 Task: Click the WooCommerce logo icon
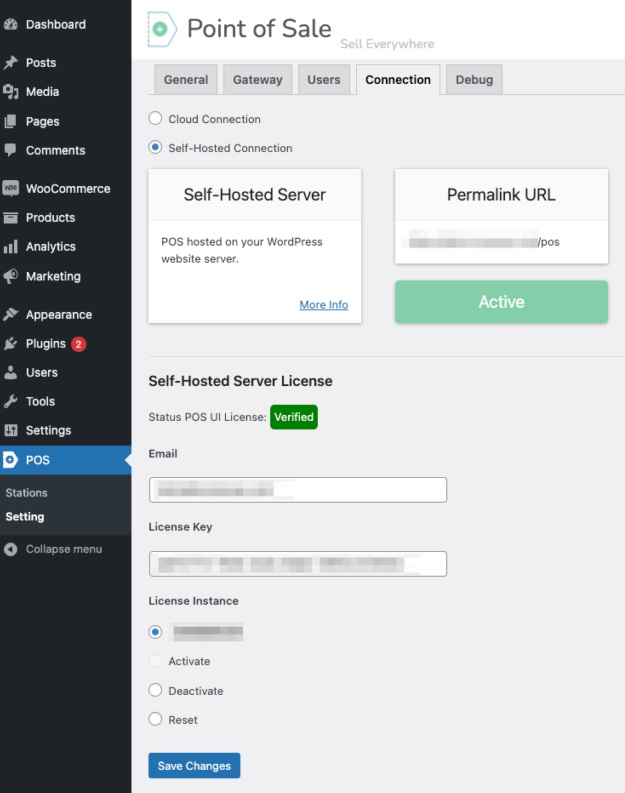click(11, 188)
